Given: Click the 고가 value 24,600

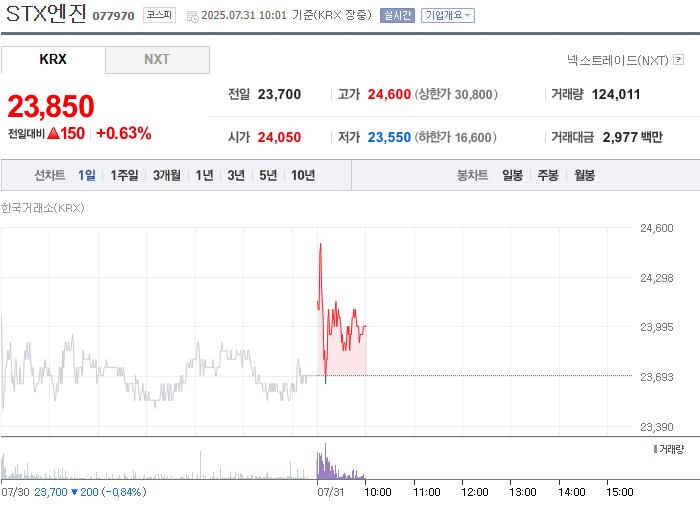Looking at the screenshot, I should 389,94.
